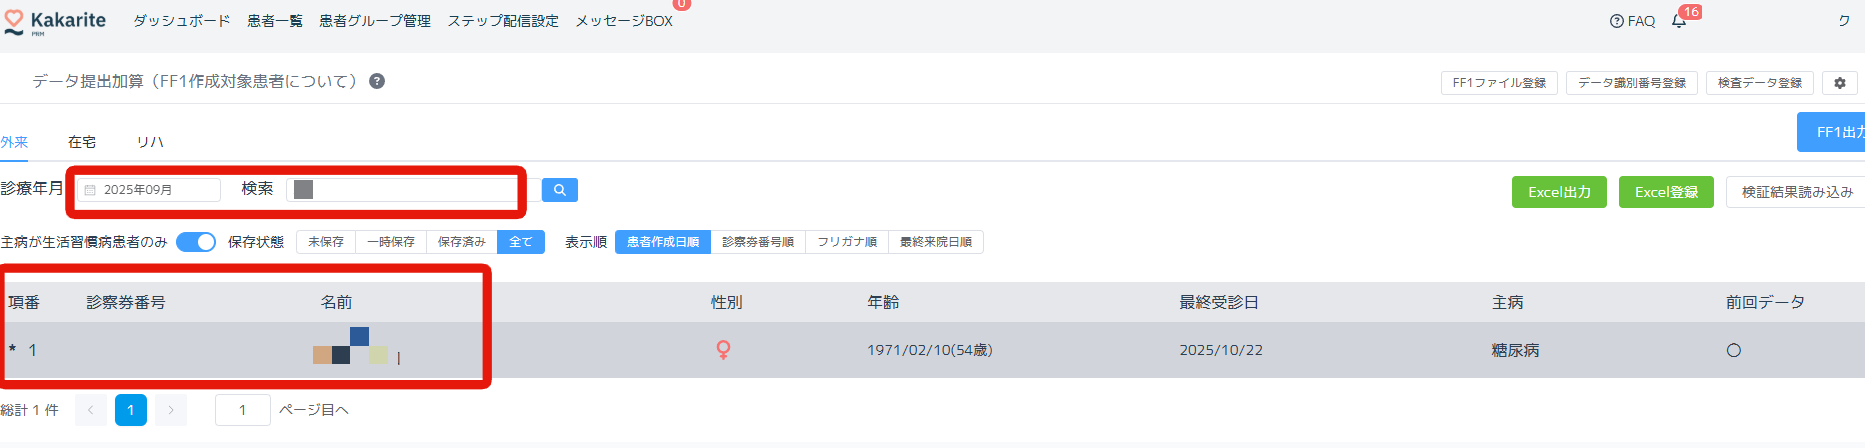
Task: Sort by 最終来院日順
Action: pyautogui.click(x=935, y=242)
